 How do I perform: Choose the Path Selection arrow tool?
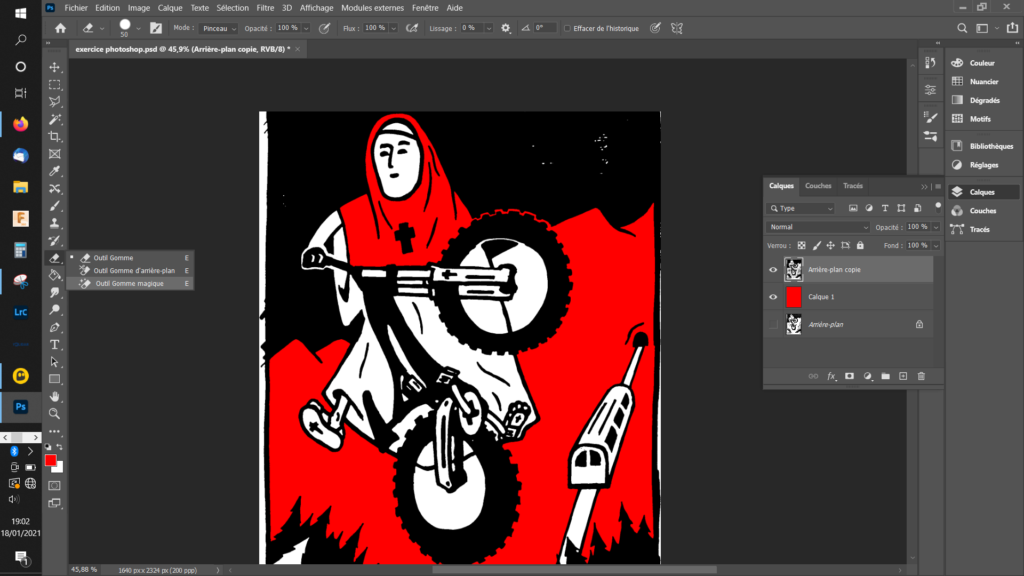pos(55,362)
